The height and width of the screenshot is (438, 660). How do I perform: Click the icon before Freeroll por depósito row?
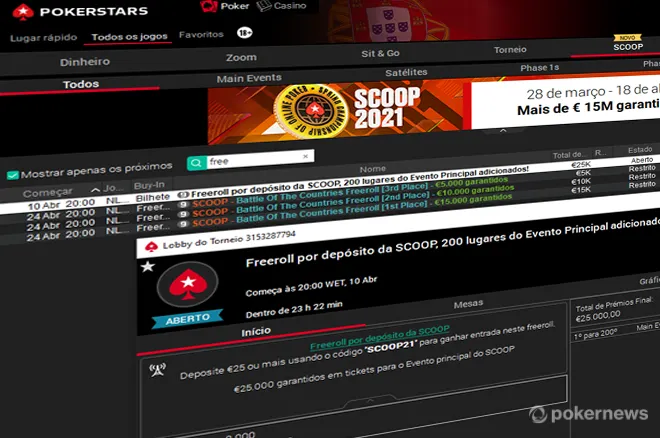point(182,195)
